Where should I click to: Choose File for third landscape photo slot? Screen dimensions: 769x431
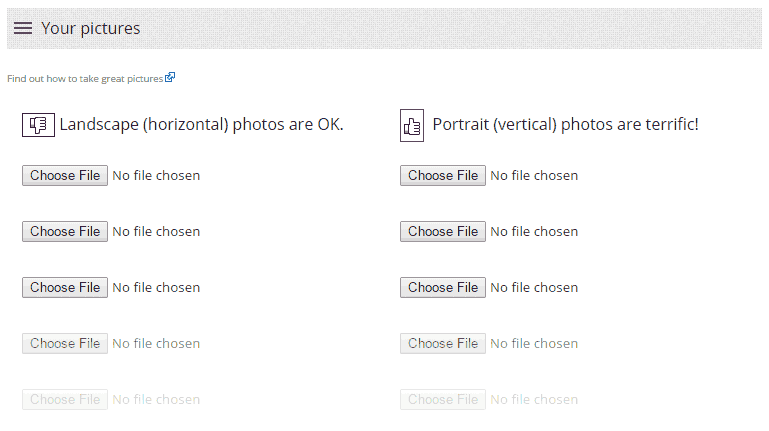65,287
